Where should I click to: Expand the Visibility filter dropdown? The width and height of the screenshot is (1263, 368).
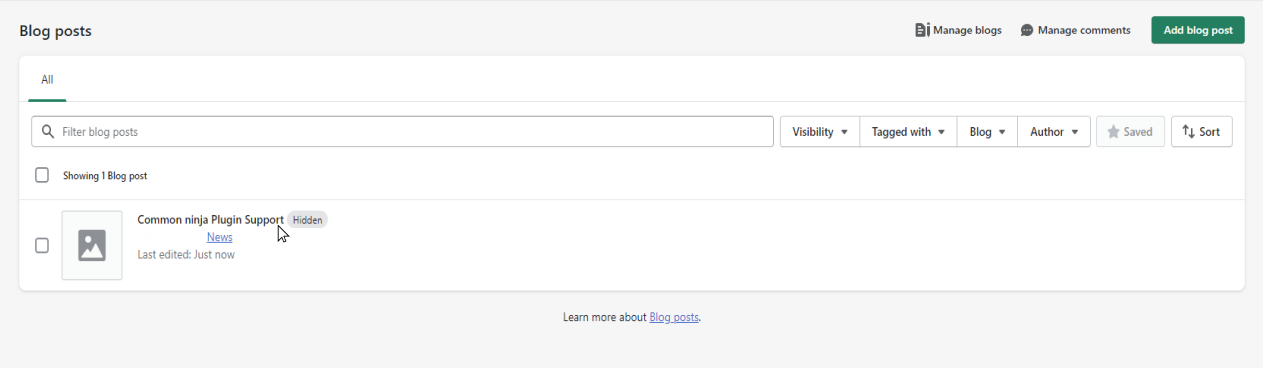coord(820,132)
